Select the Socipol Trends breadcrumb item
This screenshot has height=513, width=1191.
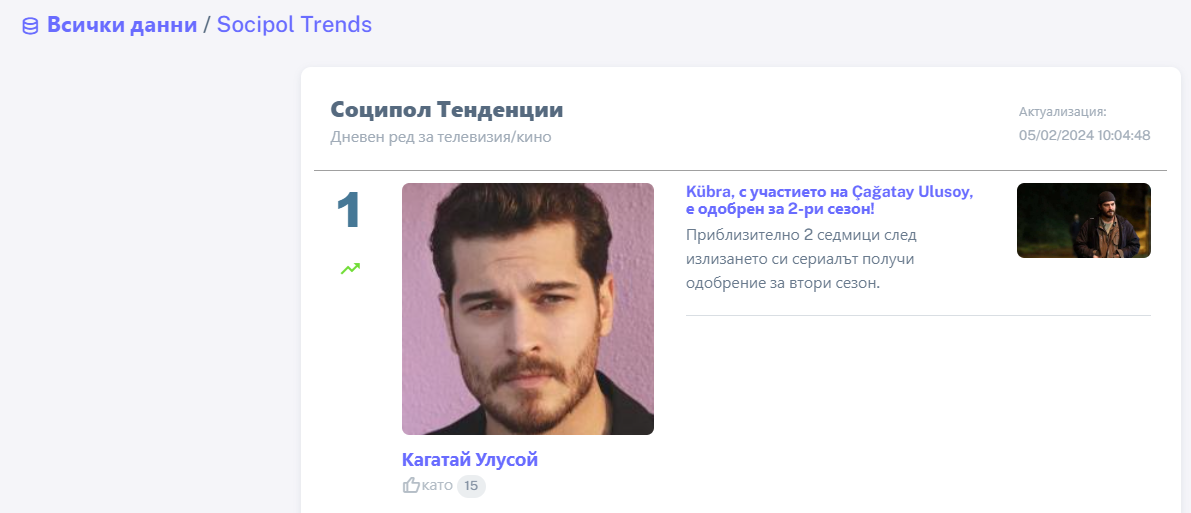295,25
